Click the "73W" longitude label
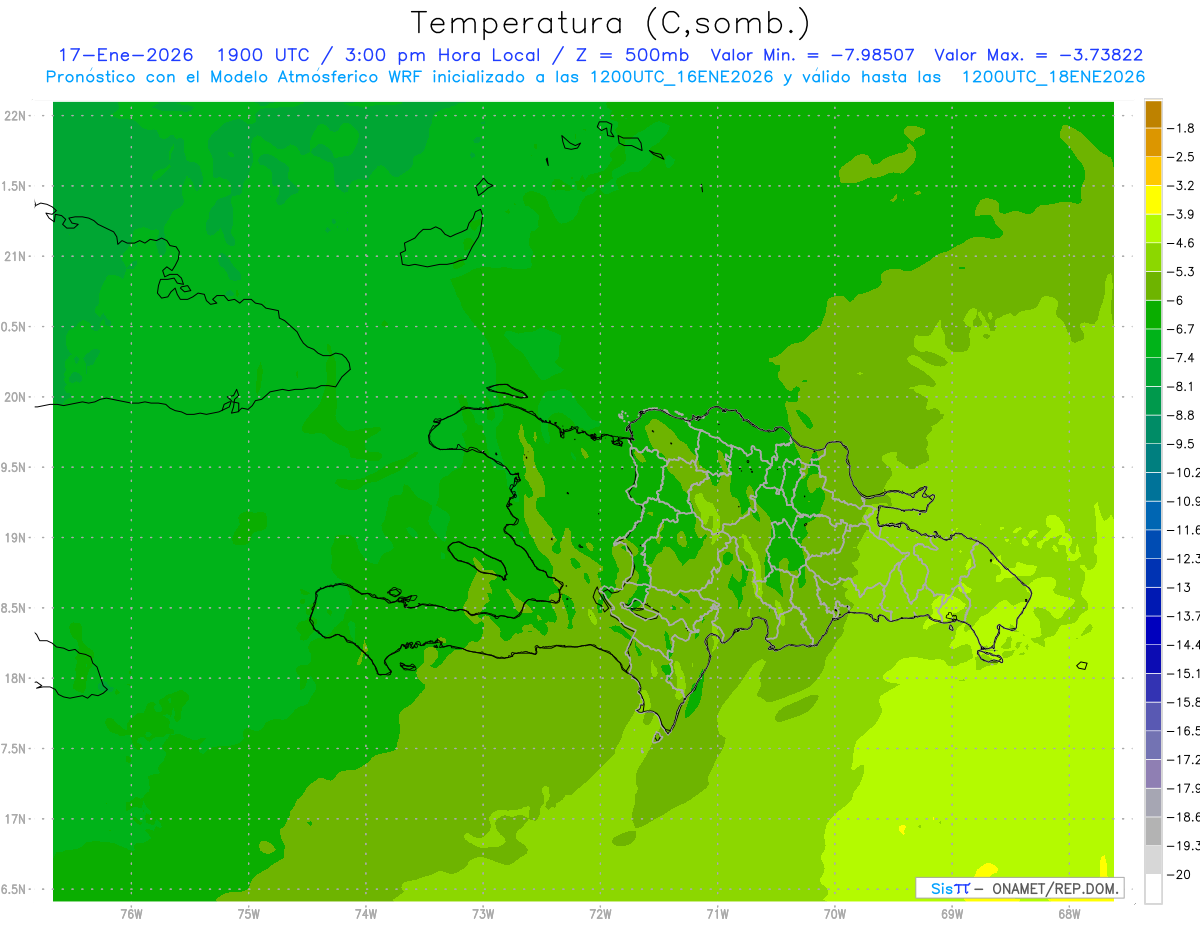This screenshot has height=927, width=1200. [x=483, y=913]
